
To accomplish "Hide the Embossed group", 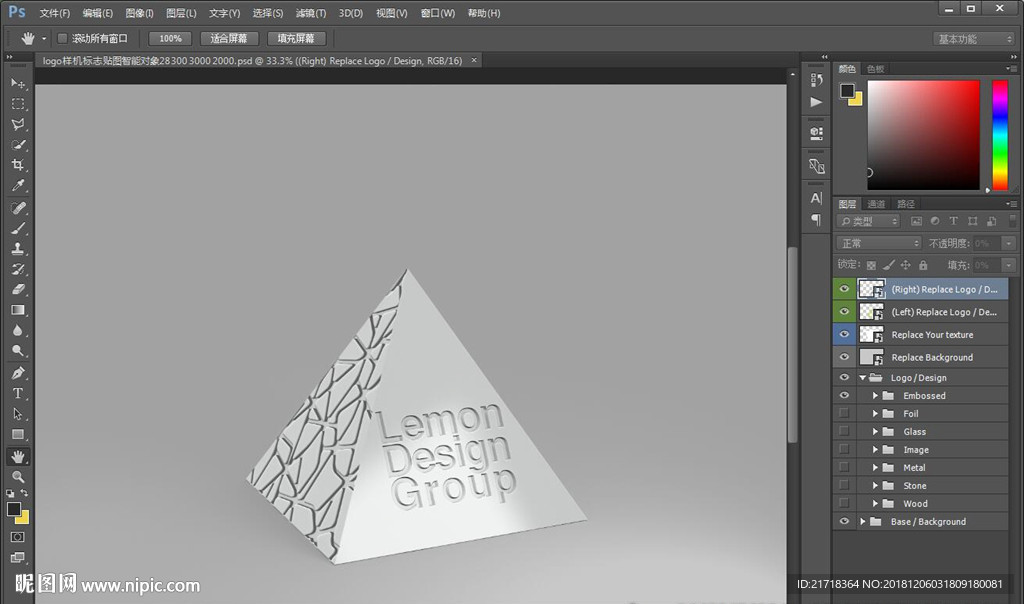I will (844, 395).
